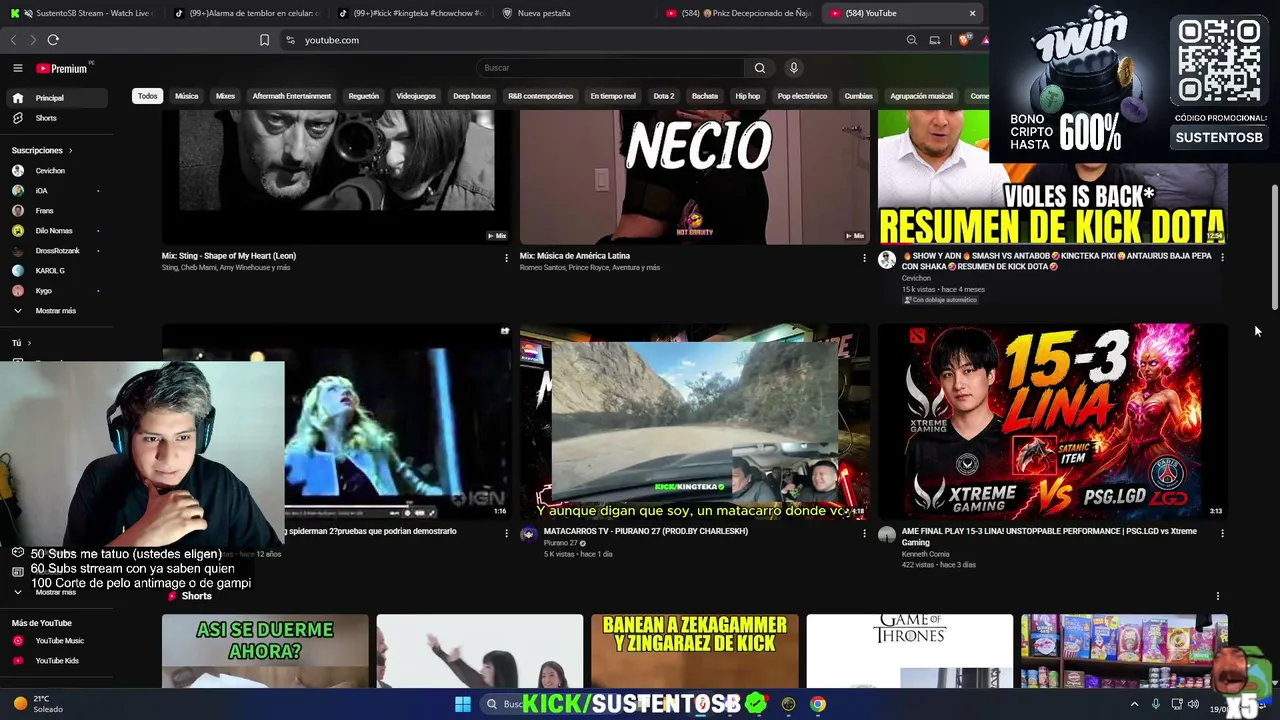Click the YouTube search input field

pyautogui.click(x=610, y=68)
